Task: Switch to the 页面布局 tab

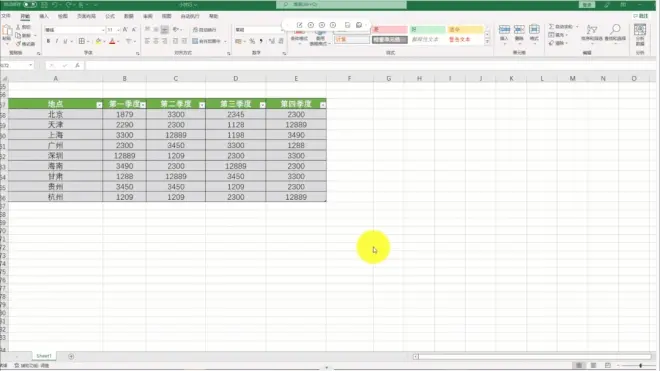Action: tap(86, 16)
